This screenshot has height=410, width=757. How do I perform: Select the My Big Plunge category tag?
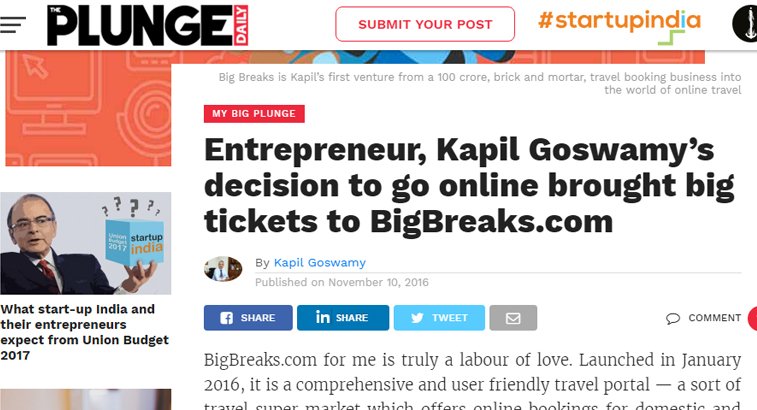[x=254, y=114]
